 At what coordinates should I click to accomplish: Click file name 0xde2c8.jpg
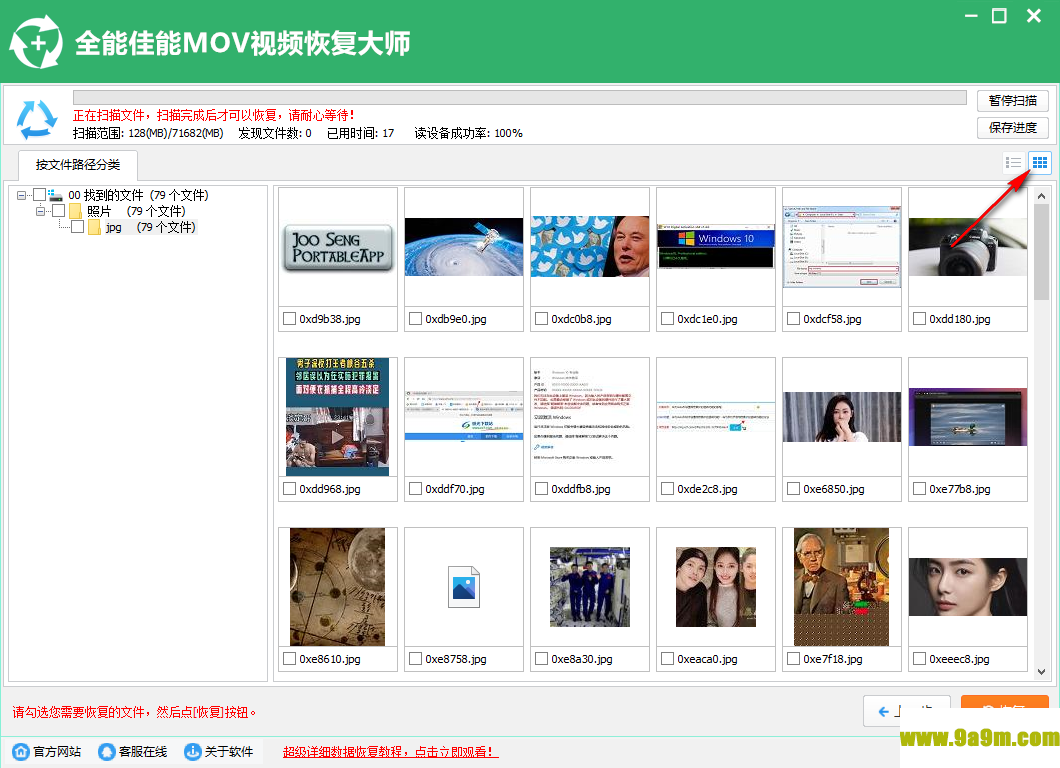coord(707,489)
